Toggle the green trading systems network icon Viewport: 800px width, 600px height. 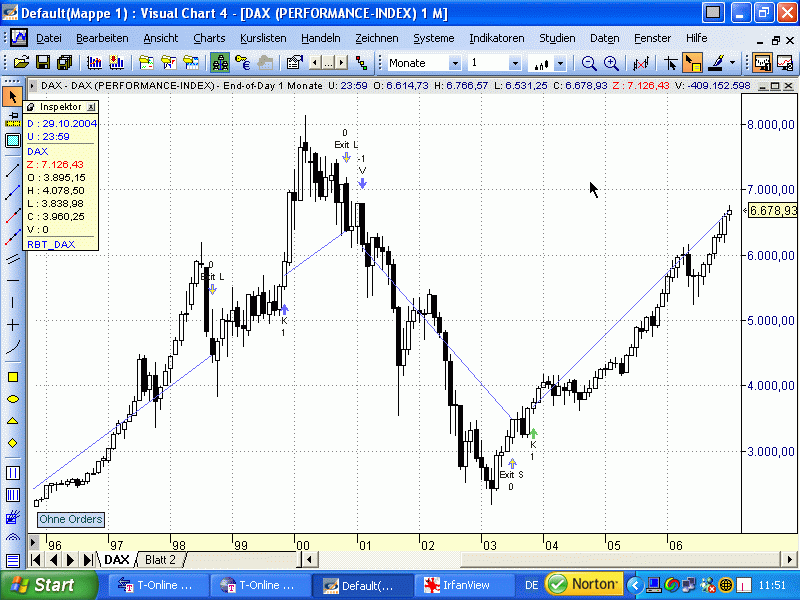click(x=220, y=63)
